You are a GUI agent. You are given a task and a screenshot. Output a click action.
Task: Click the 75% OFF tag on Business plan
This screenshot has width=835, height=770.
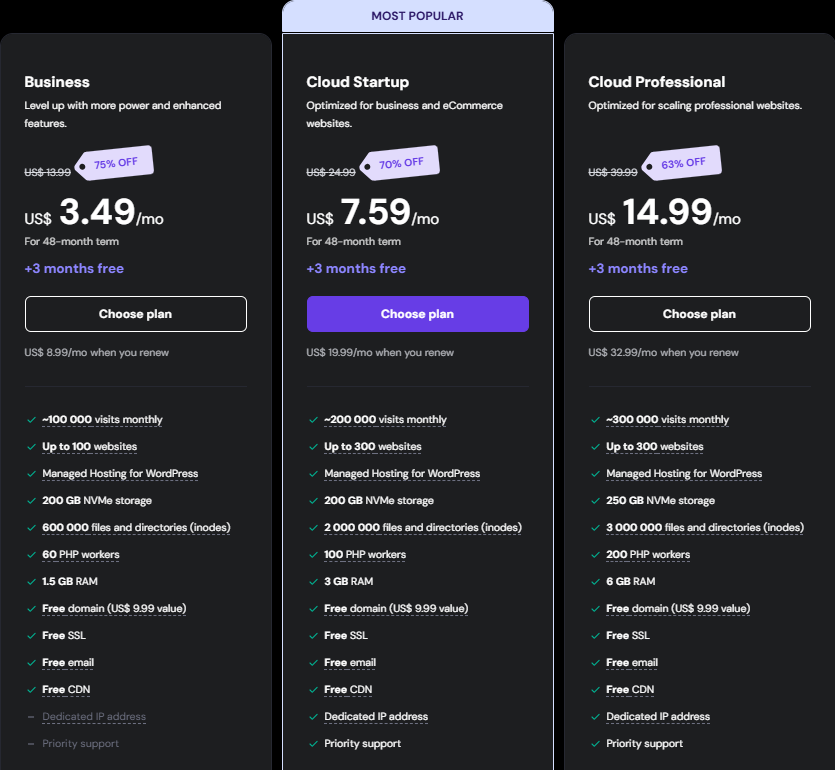[x=115, y=164]
